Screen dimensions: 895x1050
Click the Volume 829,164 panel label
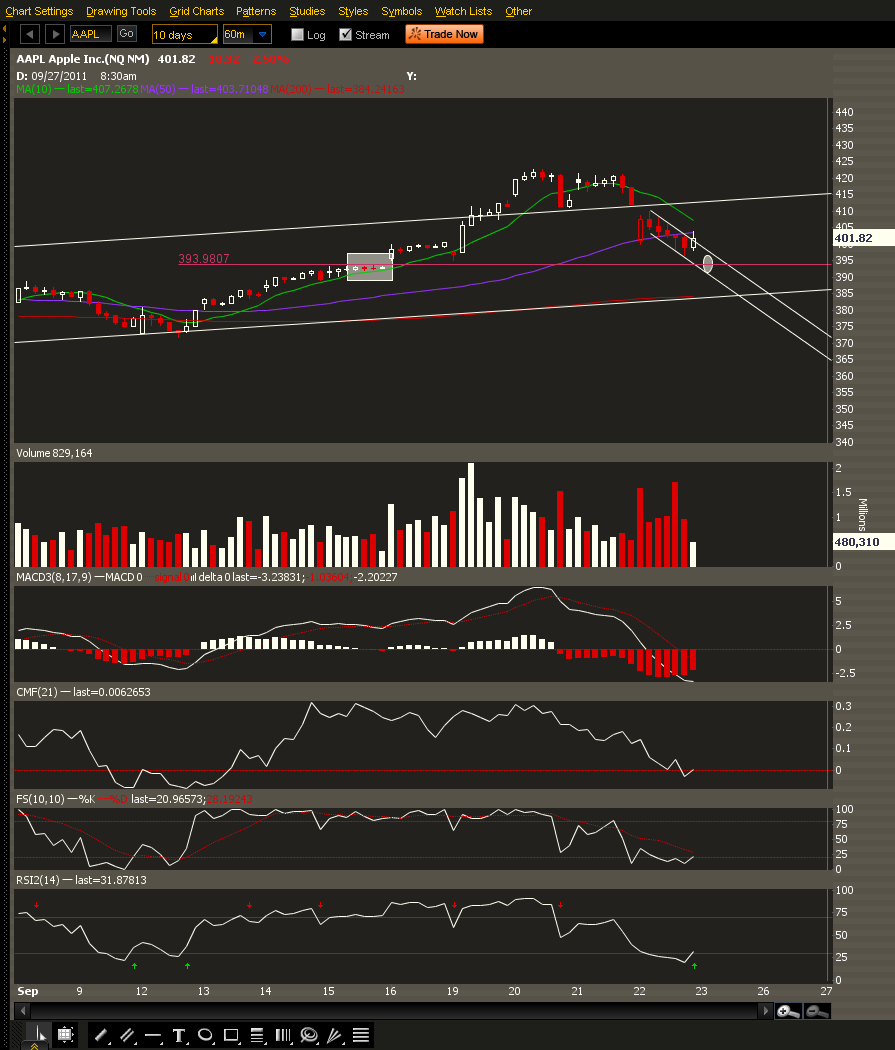pyautogui.click(x=54, y=453)
